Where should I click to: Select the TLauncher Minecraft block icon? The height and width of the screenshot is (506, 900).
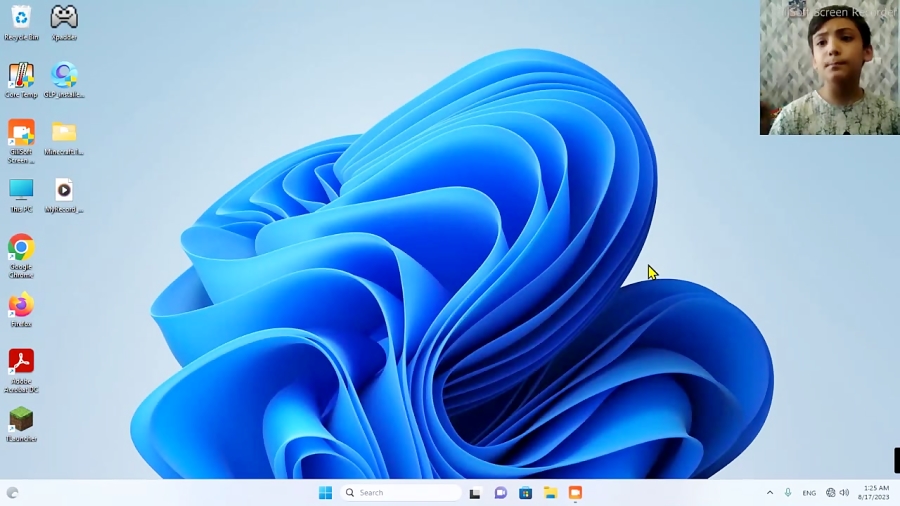click(21, 425)
